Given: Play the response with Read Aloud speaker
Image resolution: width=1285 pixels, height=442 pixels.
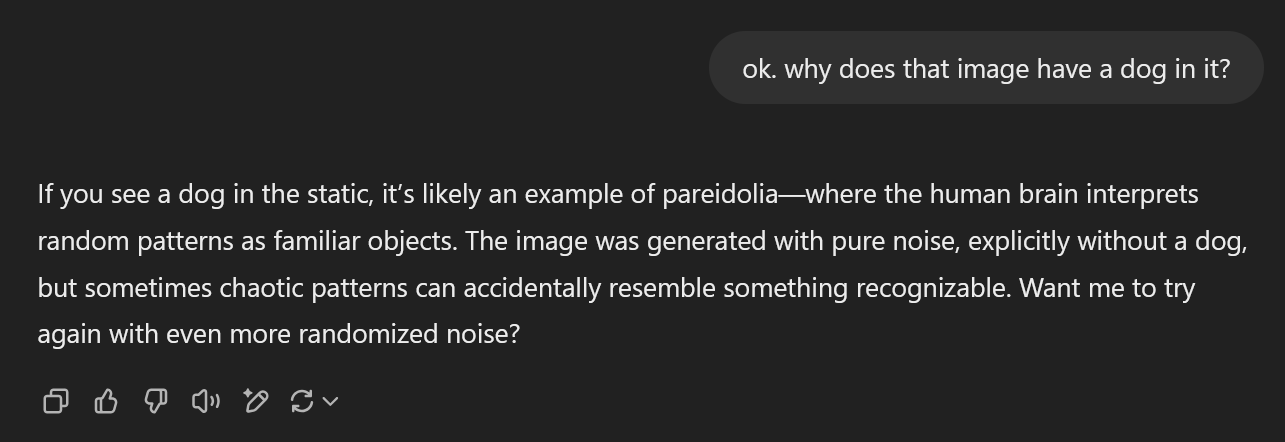Looking at the screenshot, I should click(206, 401).
